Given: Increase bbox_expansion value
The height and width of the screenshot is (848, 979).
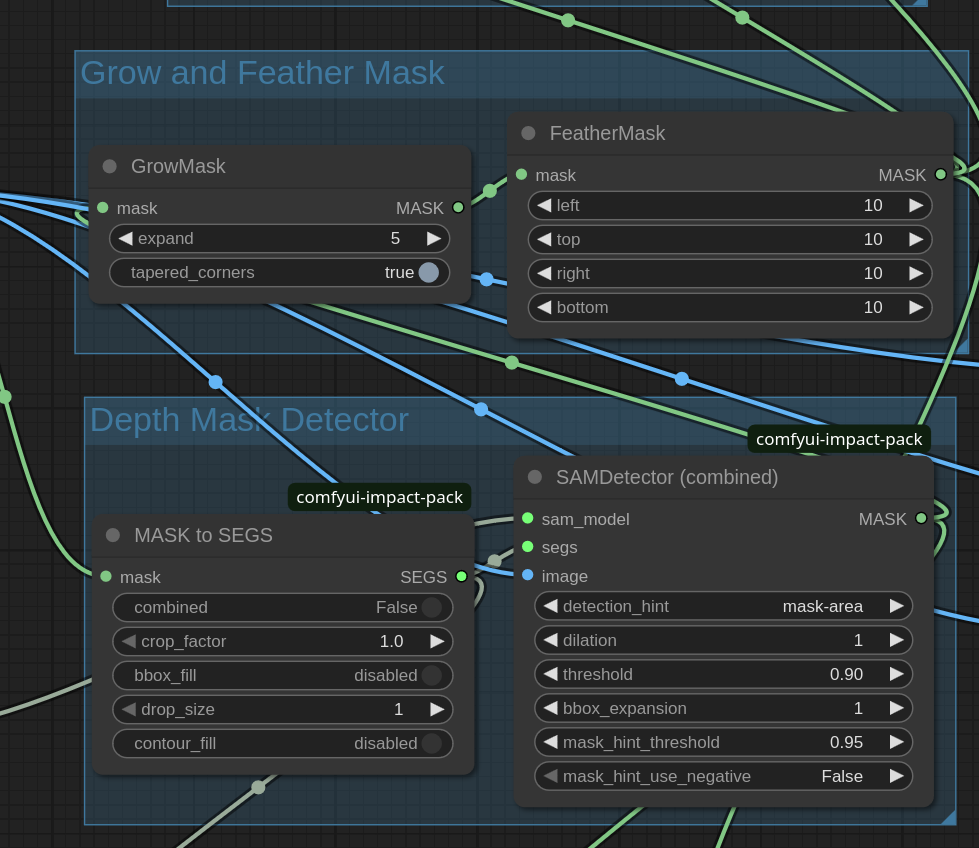Looking at the screenshot, I should (897, 708).
